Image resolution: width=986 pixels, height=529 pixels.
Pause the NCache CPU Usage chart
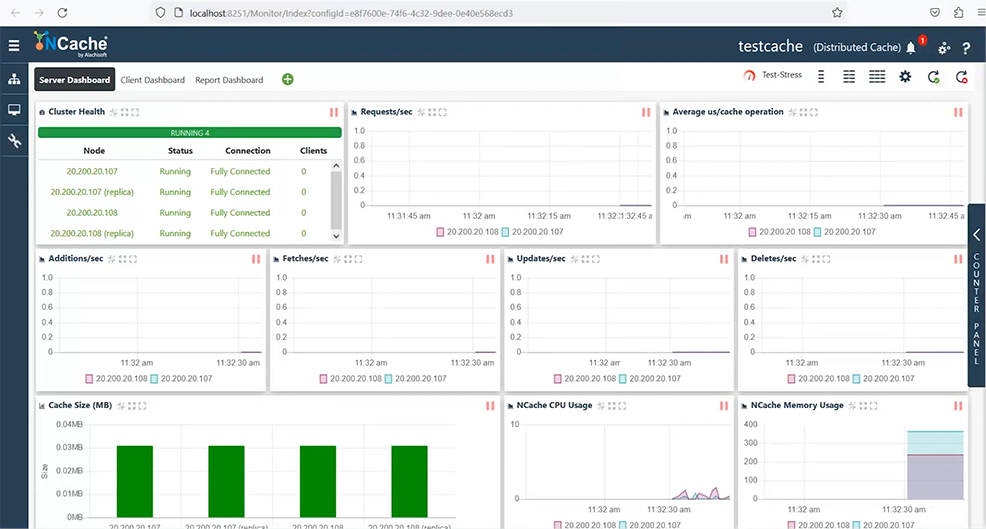tap(724, 406)
